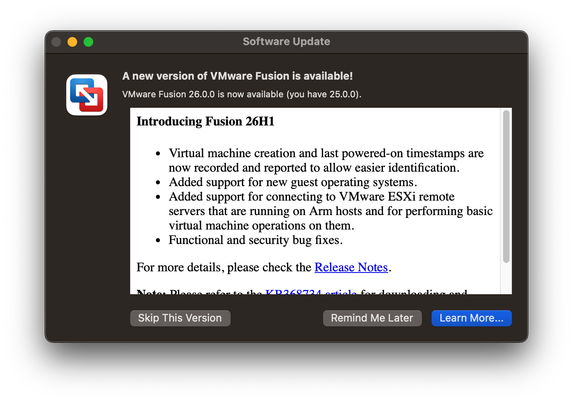Click 'A new version of VMware Fusion is available!'
The height and width of the screenshot is (402, 573).
pyautogui.click(x=238, y=76)
